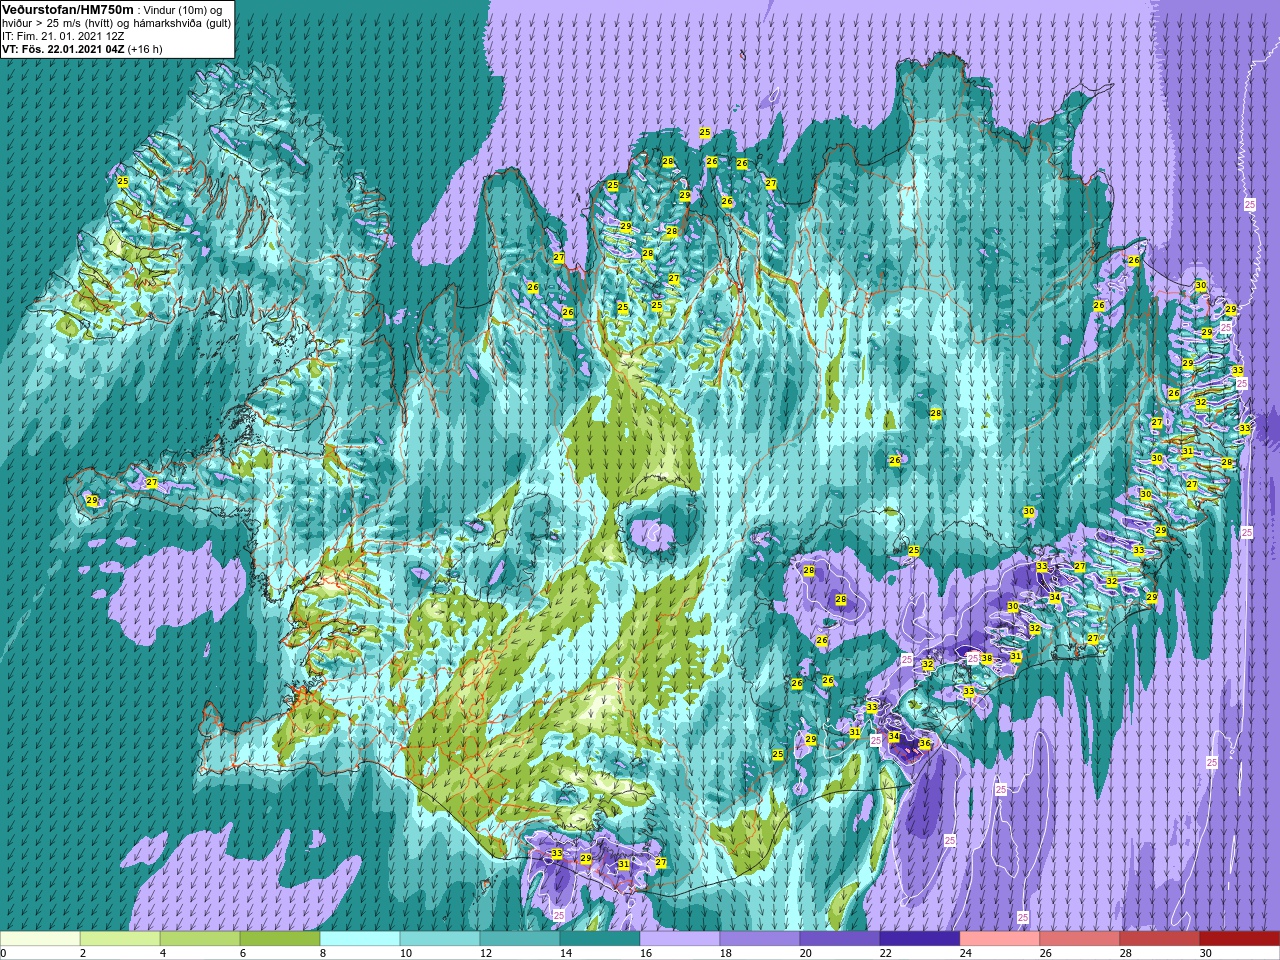Image resolution: width=1280 pixels, height=960 pixels.
Task: Click the 0–2 pale yellow legend swatch
Action: [40, 939]
